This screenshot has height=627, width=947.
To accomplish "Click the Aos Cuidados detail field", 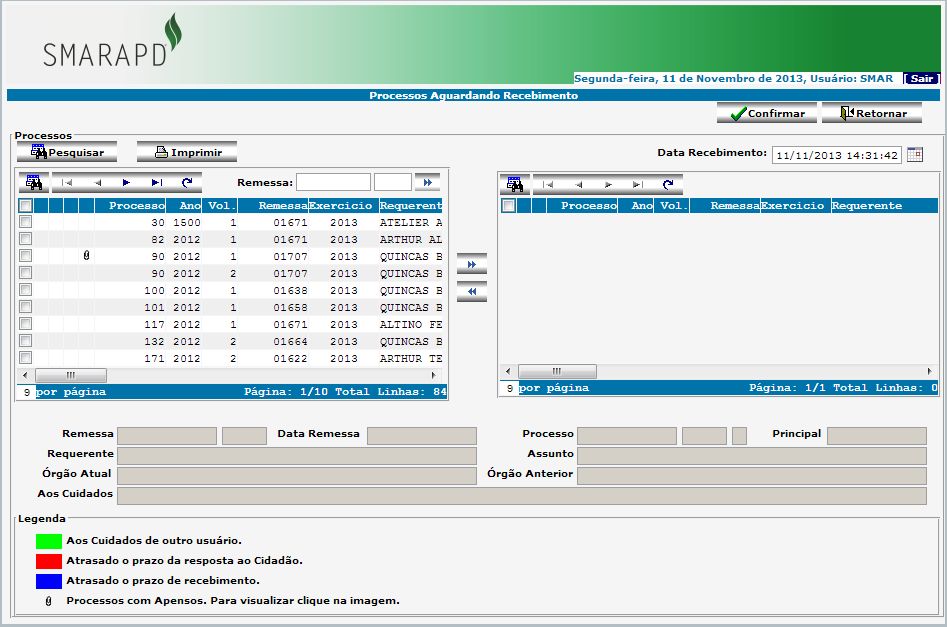I will (x=522, y=496).
